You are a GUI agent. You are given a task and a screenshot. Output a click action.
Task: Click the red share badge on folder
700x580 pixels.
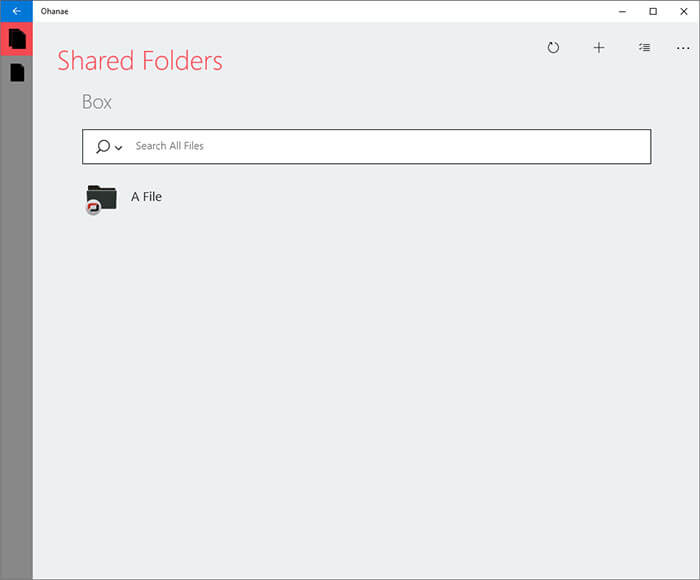coord(93,207)
